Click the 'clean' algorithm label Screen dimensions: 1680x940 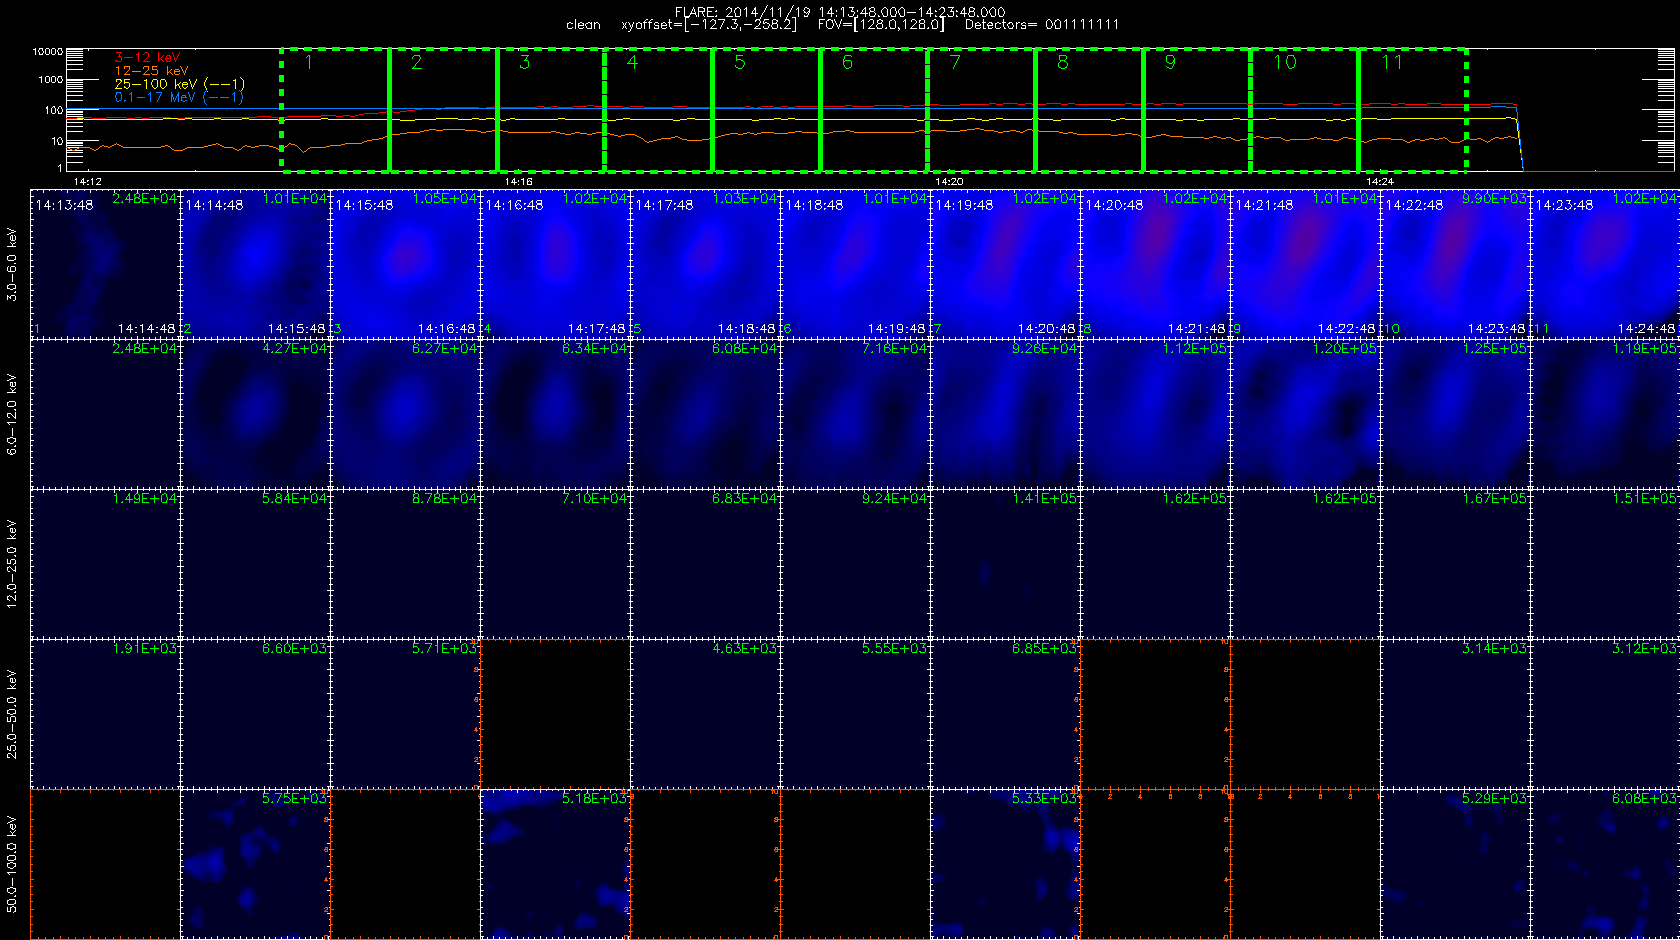583,25
